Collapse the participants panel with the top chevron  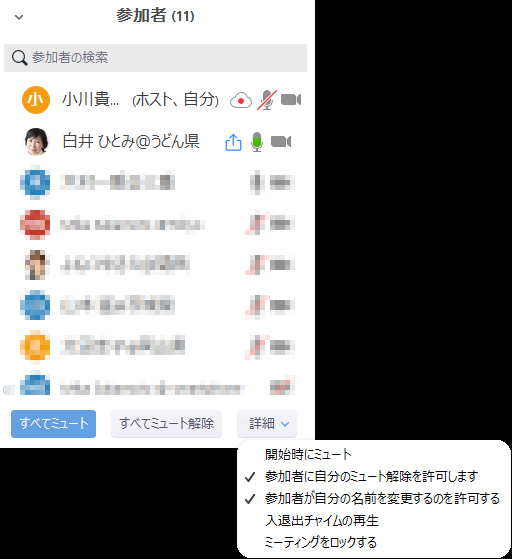pyautogui.click(x=19, y=17)
